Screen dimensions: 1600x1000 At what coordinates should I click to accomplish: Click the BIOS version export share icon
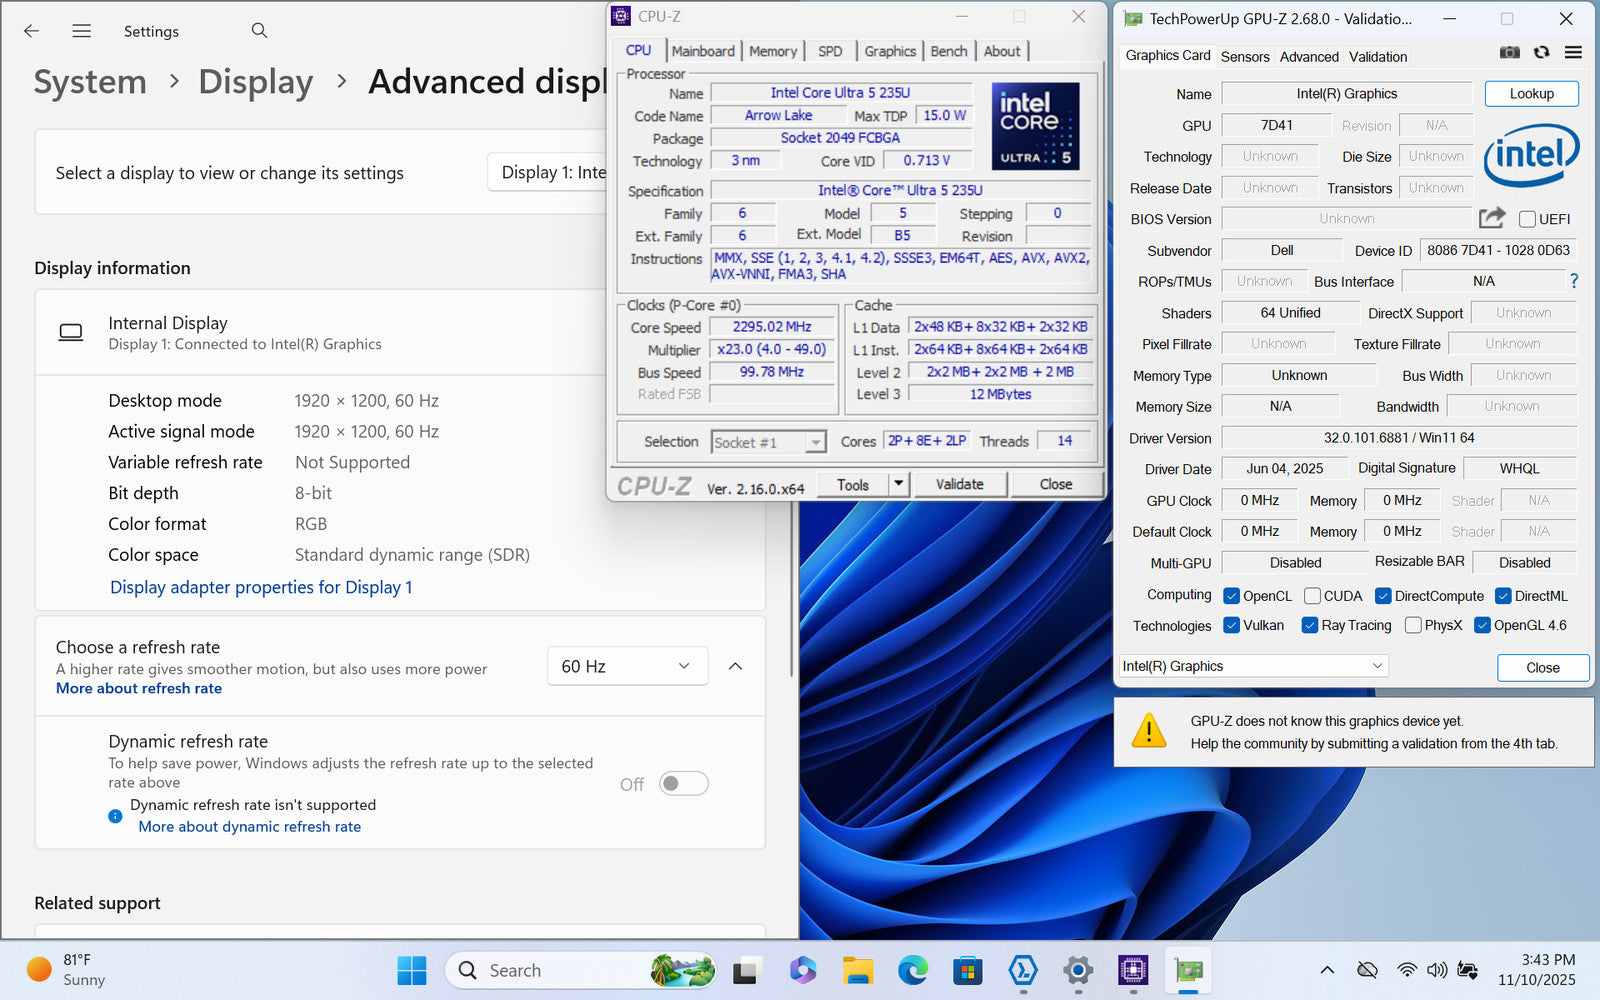click(1492, 218)
